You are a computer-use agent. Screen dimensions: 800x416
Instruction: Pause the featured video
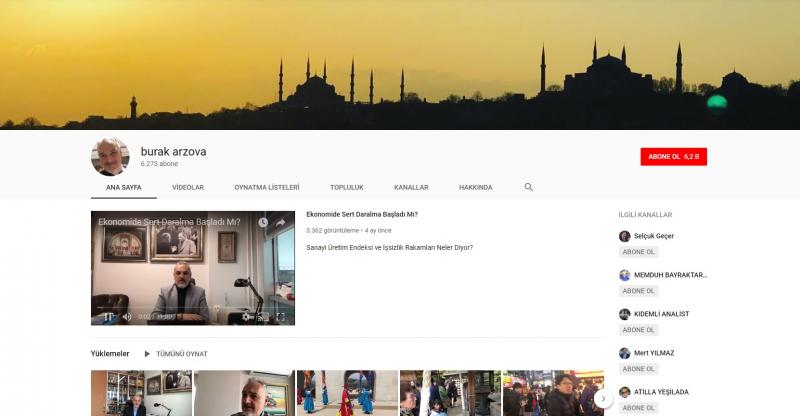coord(108,317)
